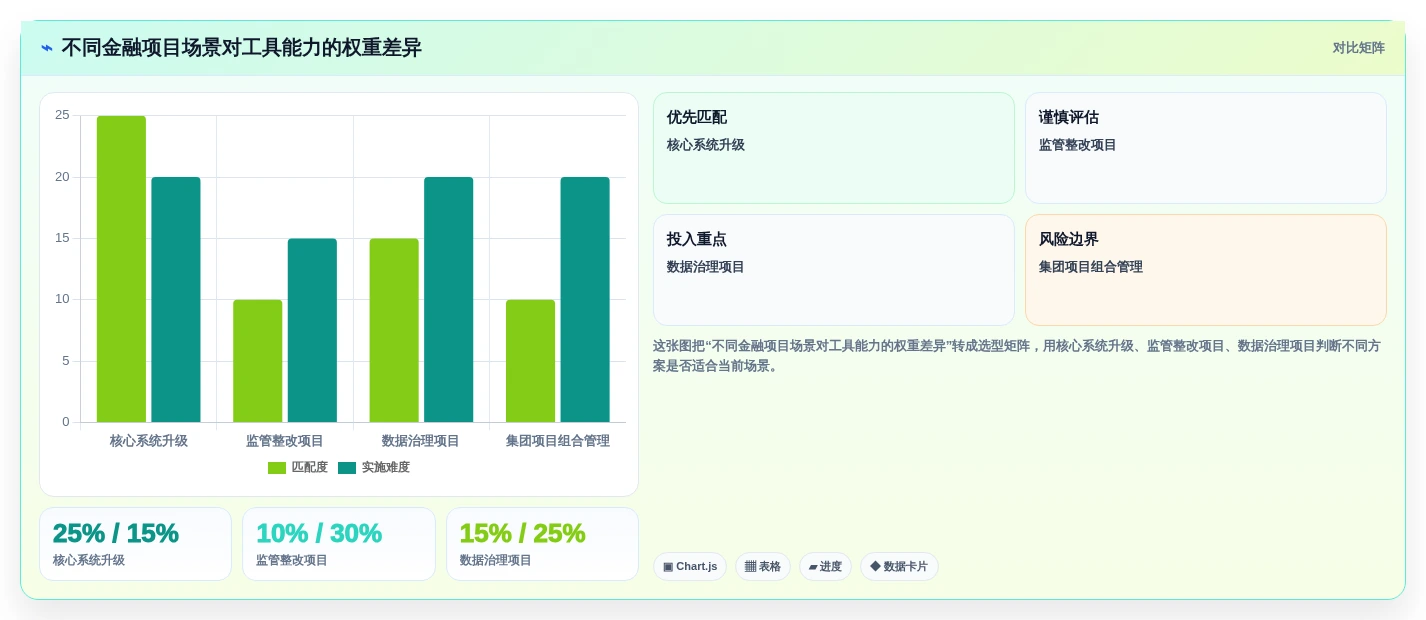Click the 核心系统升级 x-axis label
The image size is (1426, 620).
[149, 441]
